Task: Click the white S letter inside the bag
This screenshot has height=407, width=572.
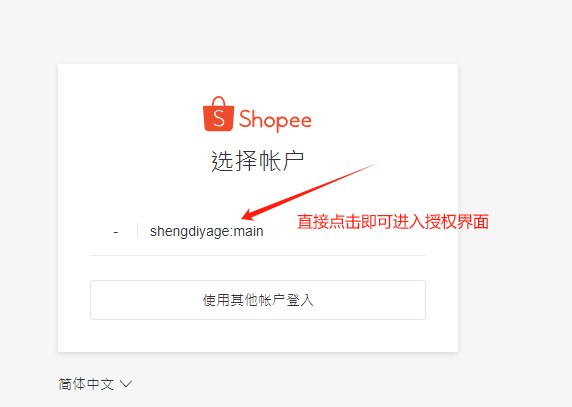Action: click(219, 118)
